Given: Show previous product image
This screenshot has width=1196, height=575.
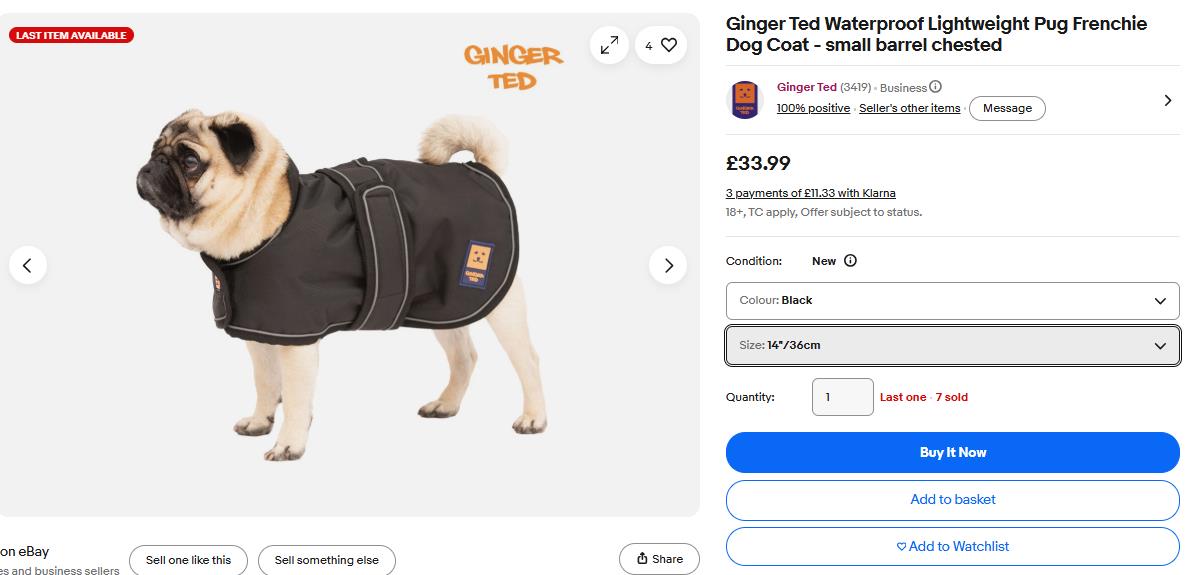Looking at the screenshot, I should point(27,265).
